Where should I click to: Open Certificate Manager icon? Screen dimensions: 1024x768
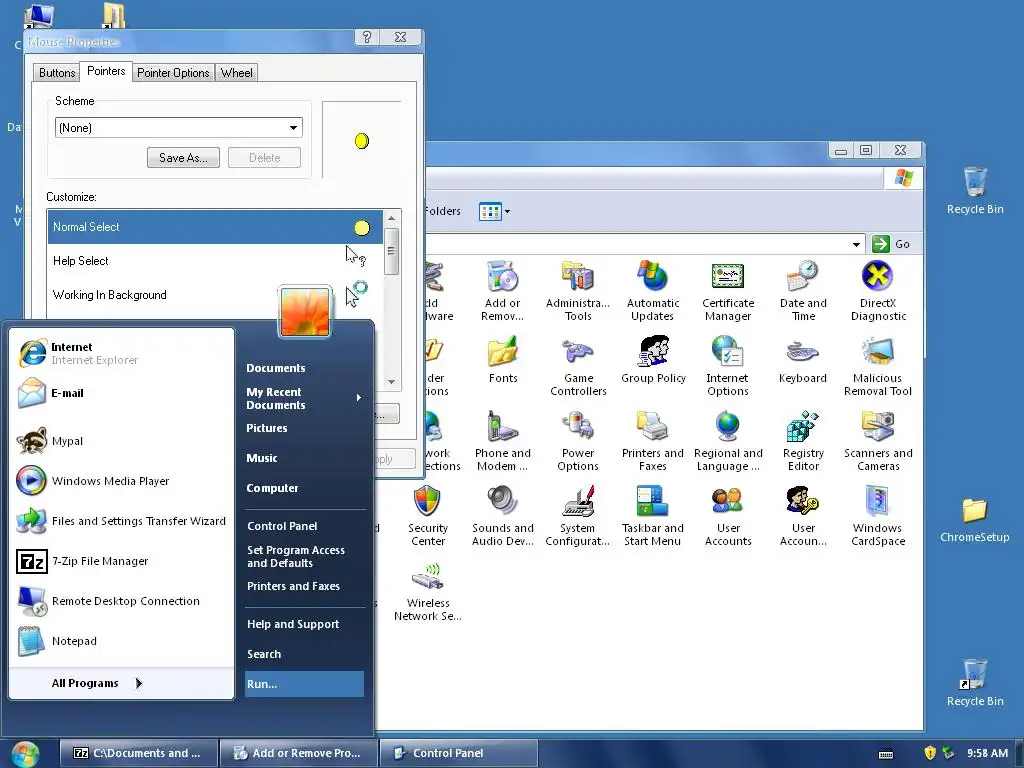[x=728, y=291]
